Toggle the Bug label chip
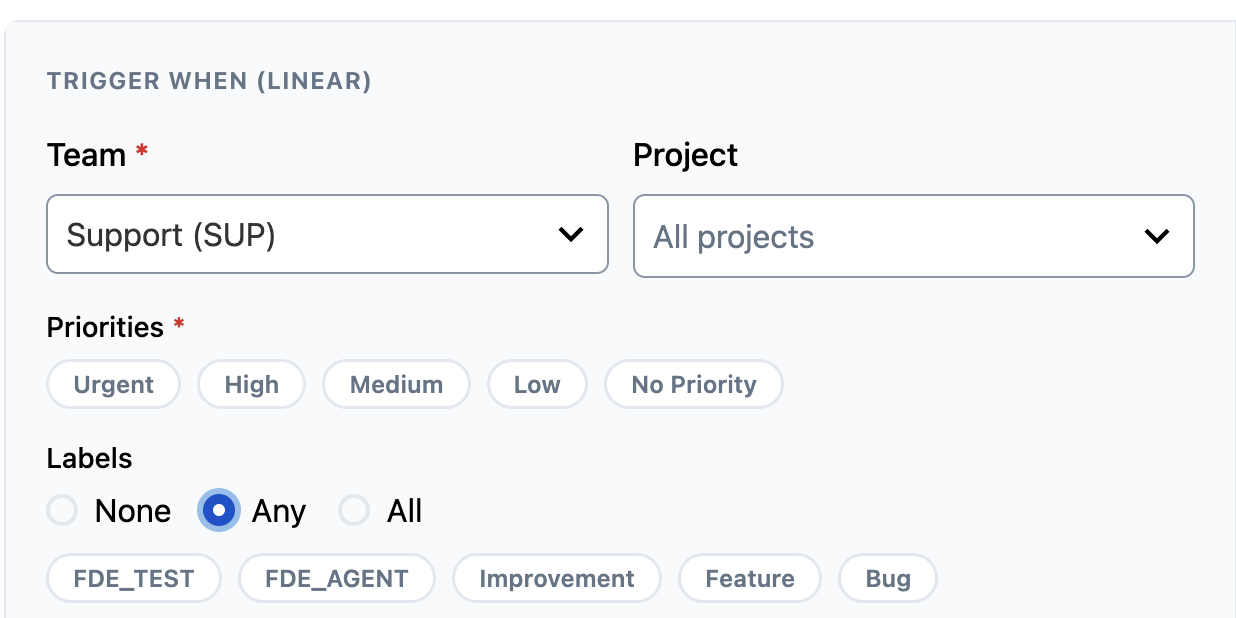Image resolution: width=1236 pixels, height=618 pixels. tap(888, 579)
